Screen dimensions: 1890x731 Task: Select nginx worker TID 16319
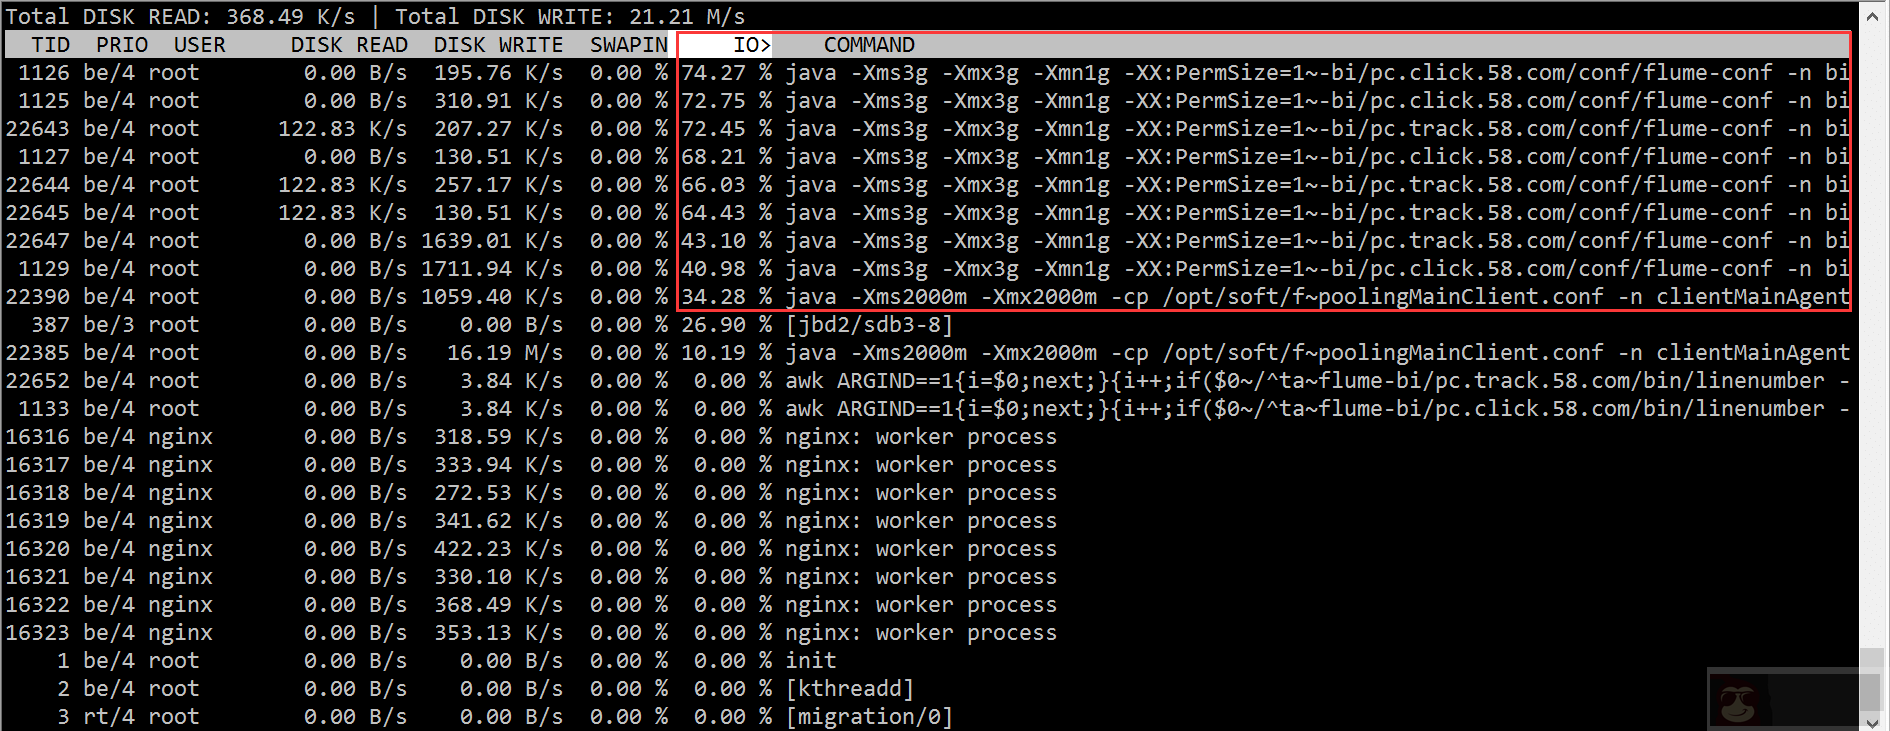531,521
